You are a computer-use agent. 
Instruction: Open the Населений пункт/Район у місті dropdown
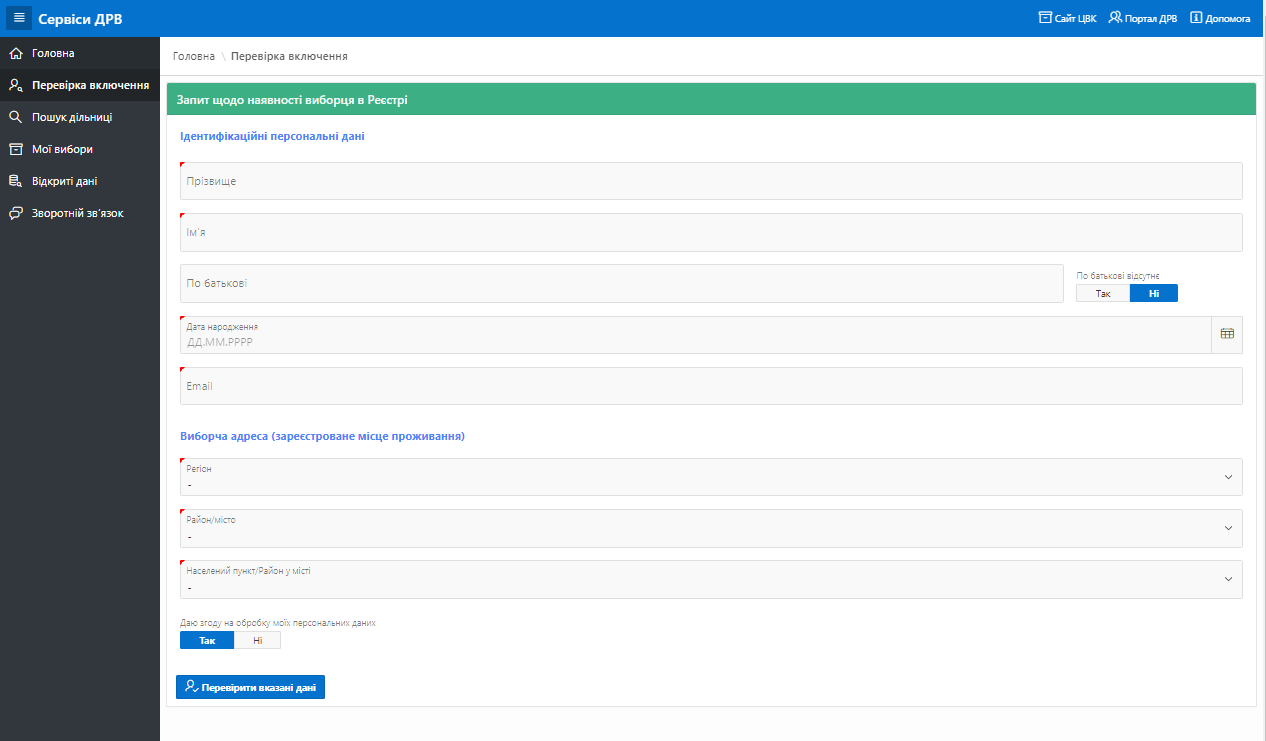pyautogui.click(x=711, y=579)
